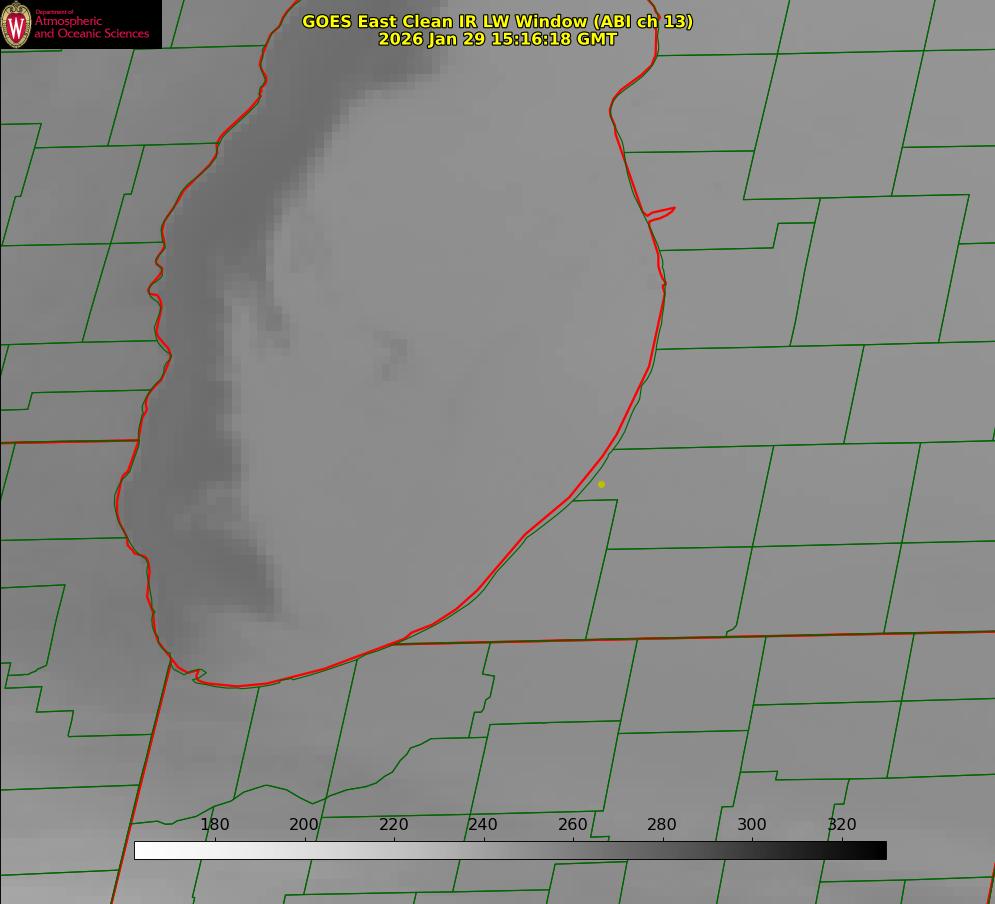Click the mid-gray center of the colorbar
Image resolution: width=995 pixels, height=904 pixels.
tap(510, 850)
